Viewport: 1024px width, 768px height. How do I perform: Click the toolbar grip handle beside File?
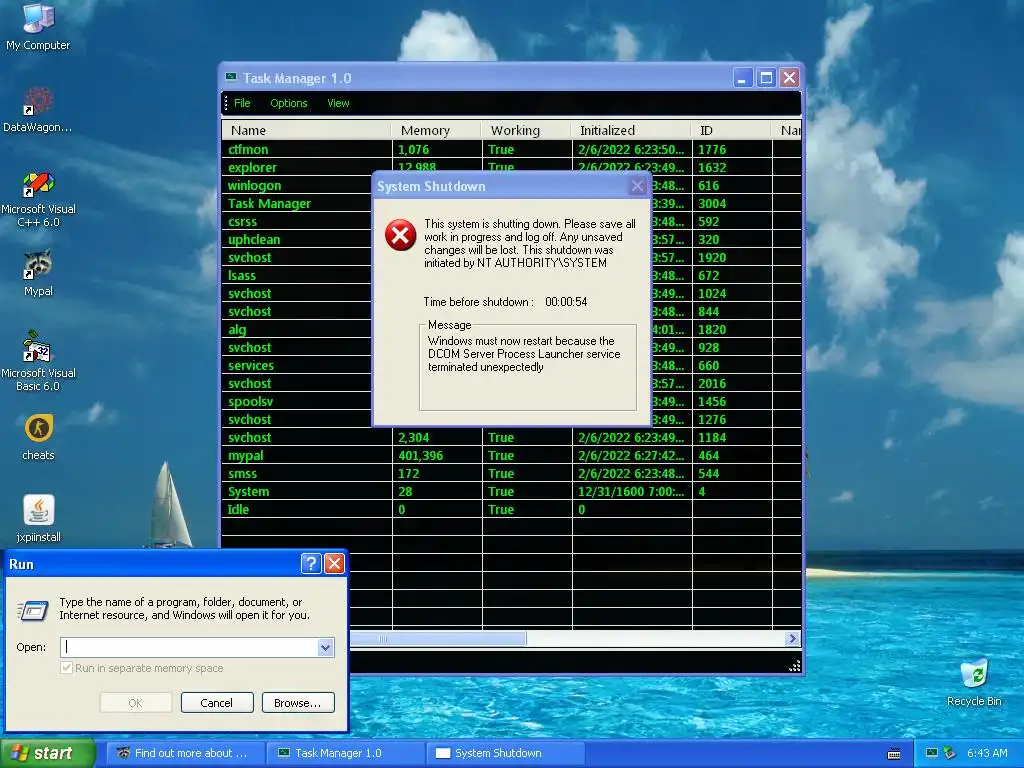226,103
